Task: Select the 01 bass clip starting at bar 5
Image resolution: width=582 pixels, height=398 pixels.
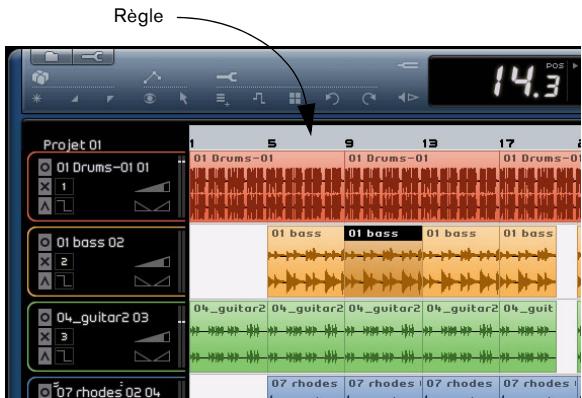Action: point(306,261)
